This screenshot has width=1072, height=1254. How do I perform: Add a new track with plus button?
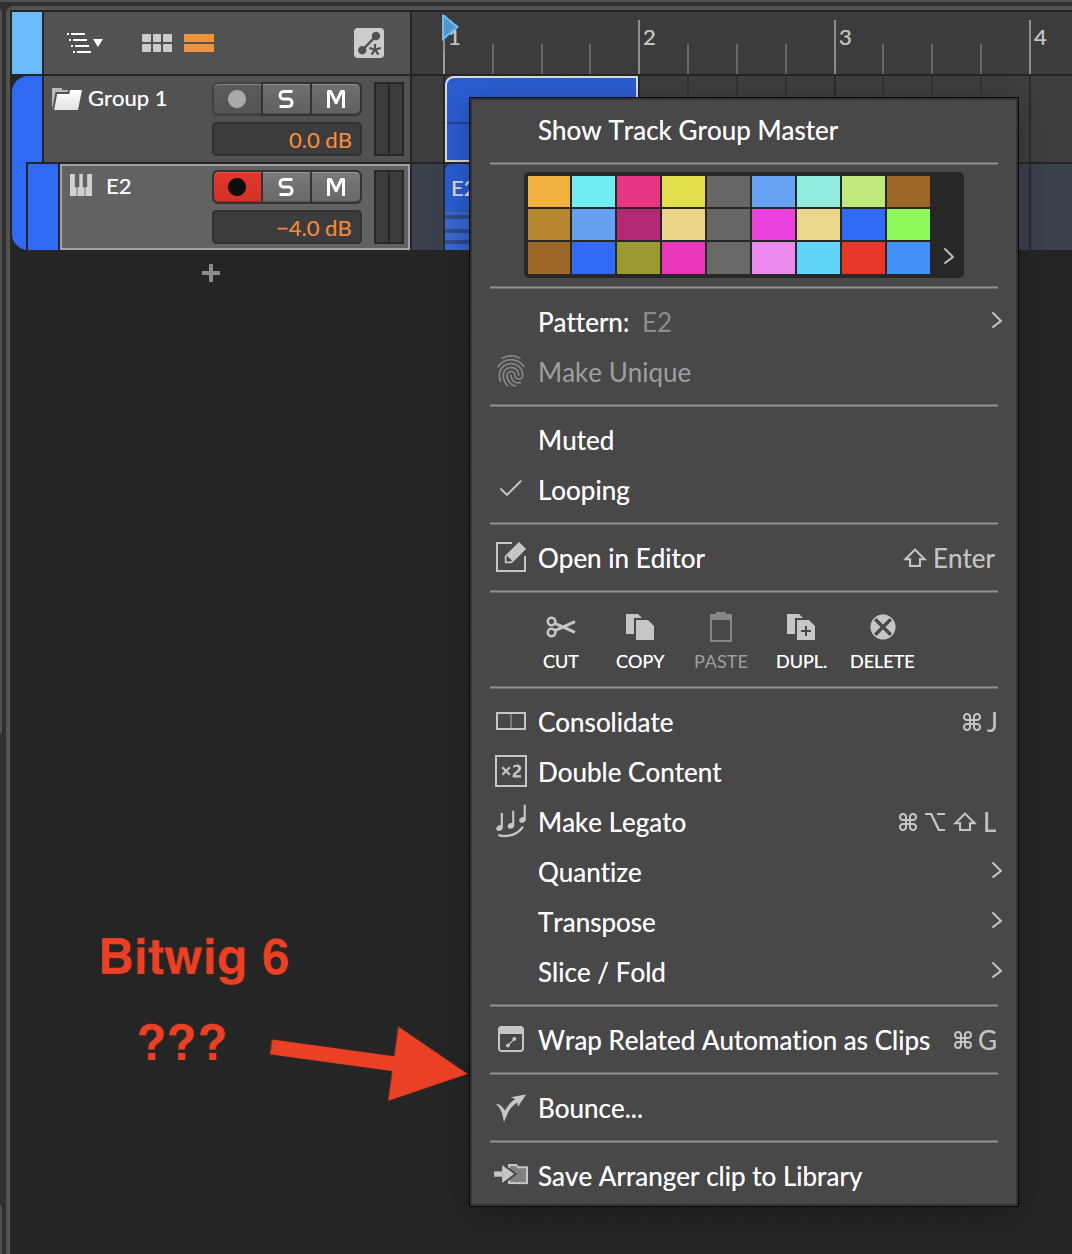click(x=211, y=273)
